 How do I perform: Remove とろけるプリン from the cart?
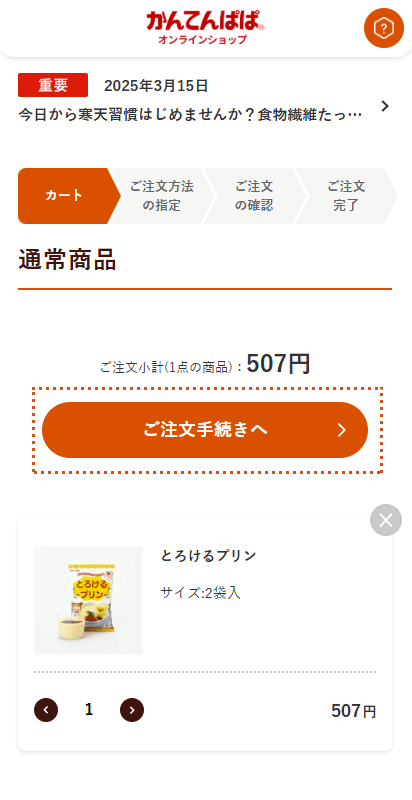pyautogui.click(x=386, y=520)
